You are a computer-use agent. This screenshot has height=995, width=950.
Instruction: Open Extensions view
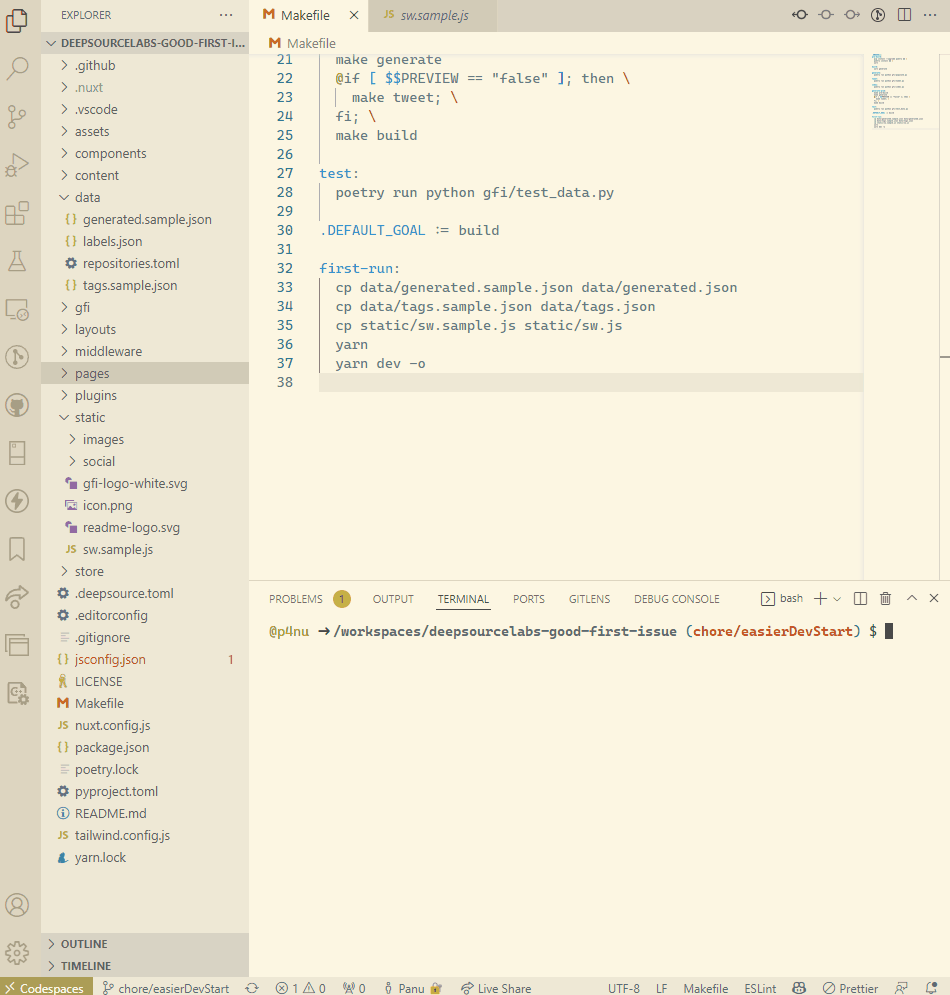(17, 213)
